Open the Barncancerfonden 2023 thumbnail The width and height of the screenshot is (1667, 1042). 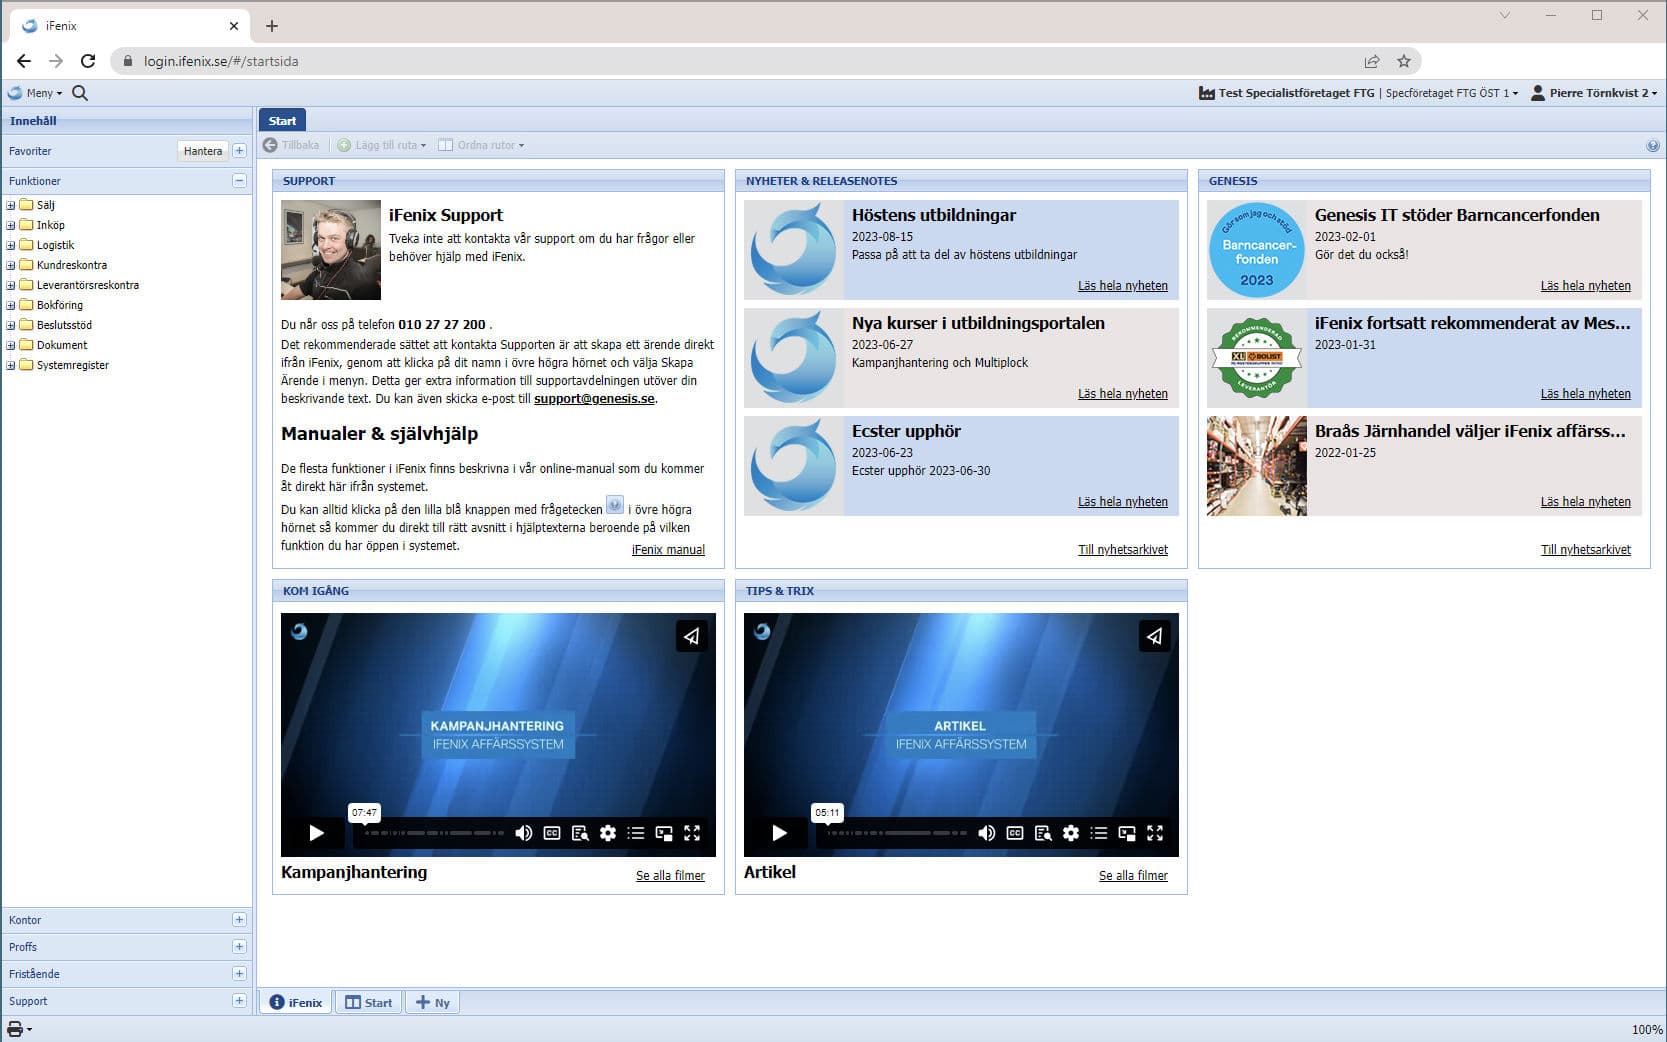(x=1257, y=250)
